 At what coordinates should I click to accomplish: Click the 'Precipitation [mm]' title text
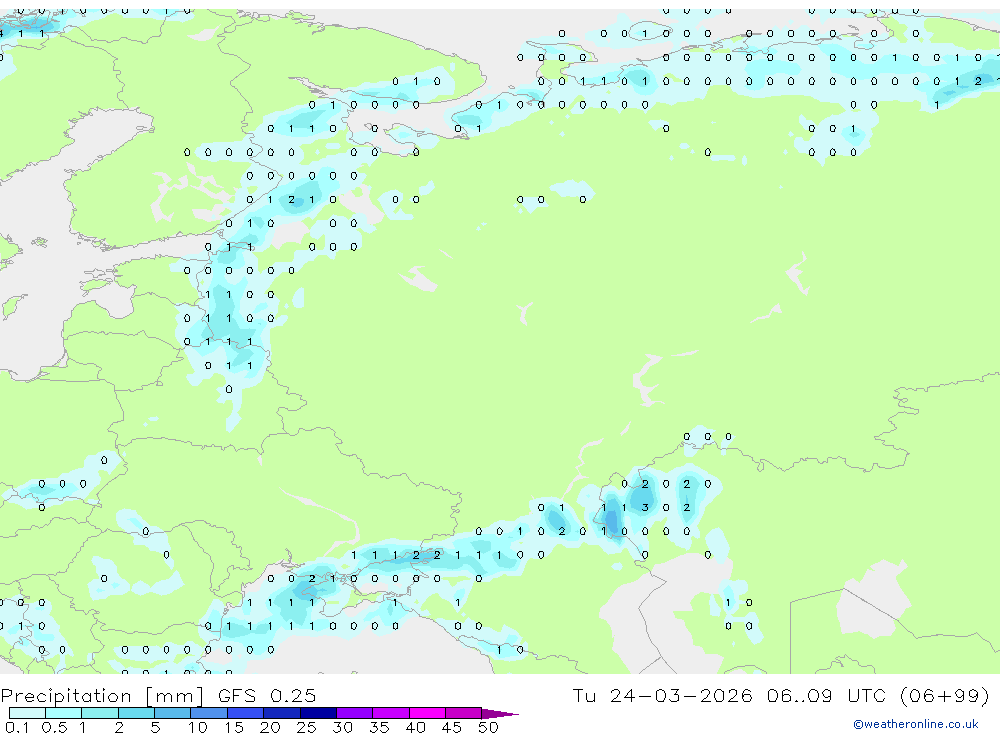pos(102,696)
